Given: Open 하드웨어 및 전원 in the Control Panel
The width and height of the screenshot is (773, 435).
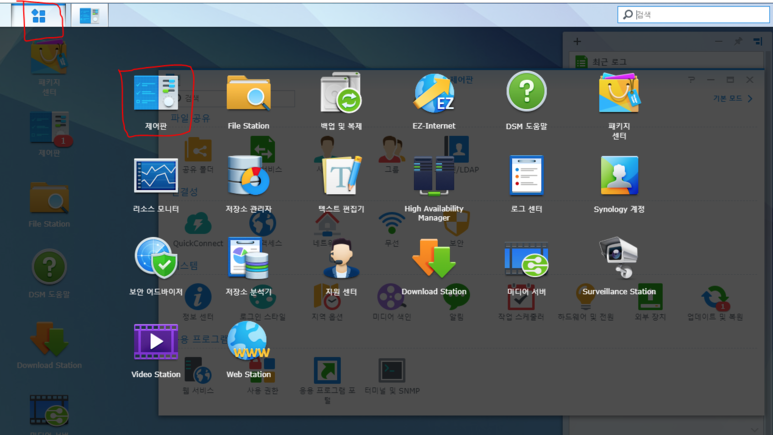Looking at the screenshot, I should (585, 303).
